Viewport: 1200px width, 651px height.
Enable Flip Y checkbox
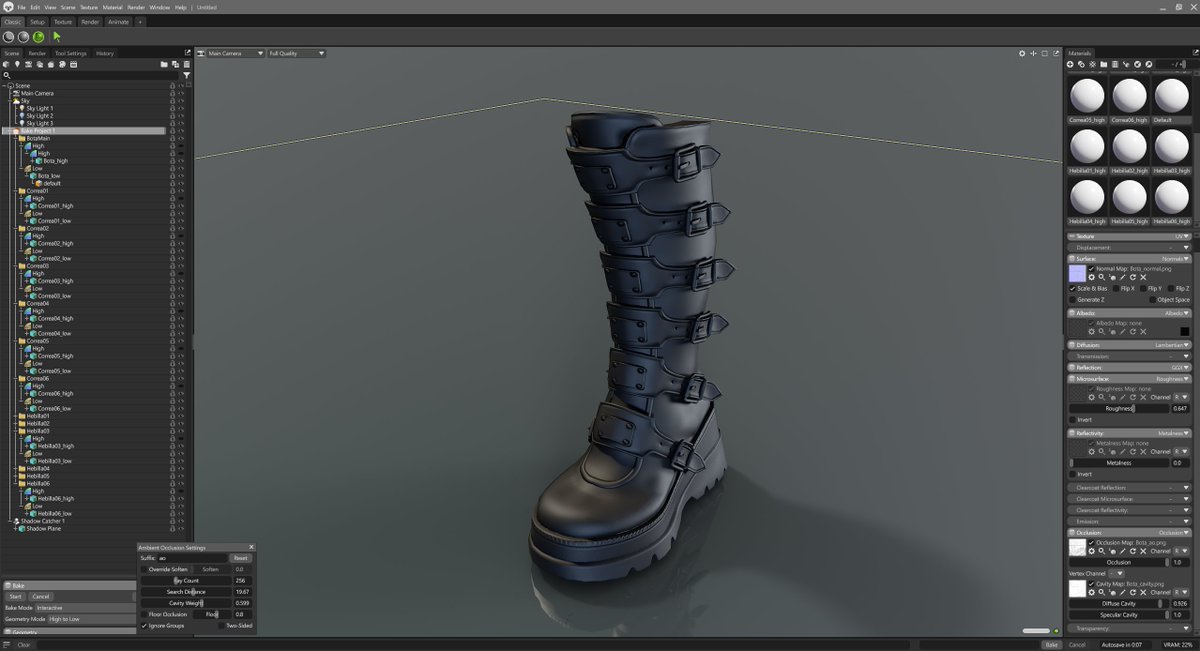click(x=1143, y=288)
